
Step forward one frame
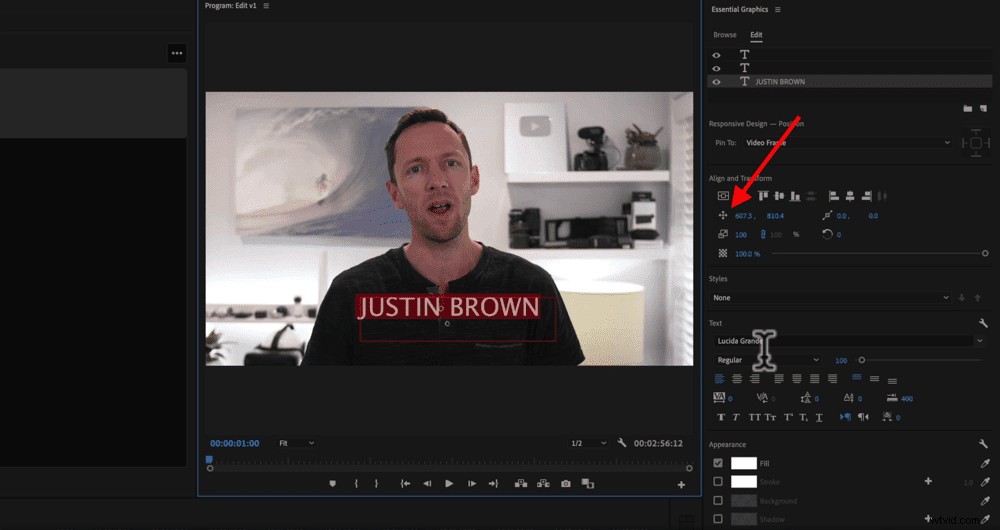471,484
